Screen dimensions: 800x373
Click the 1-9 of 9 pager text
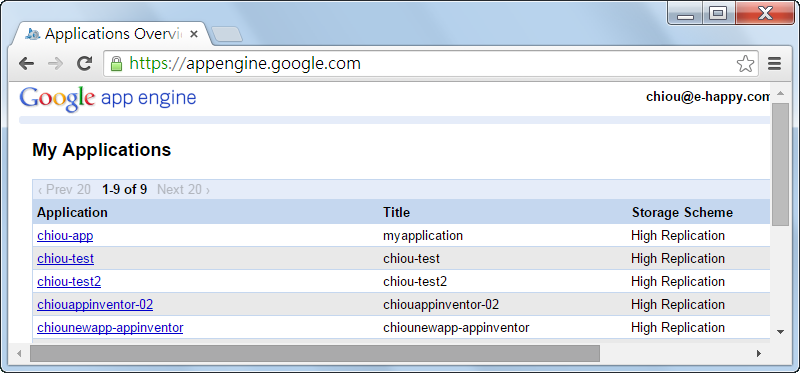124,190
